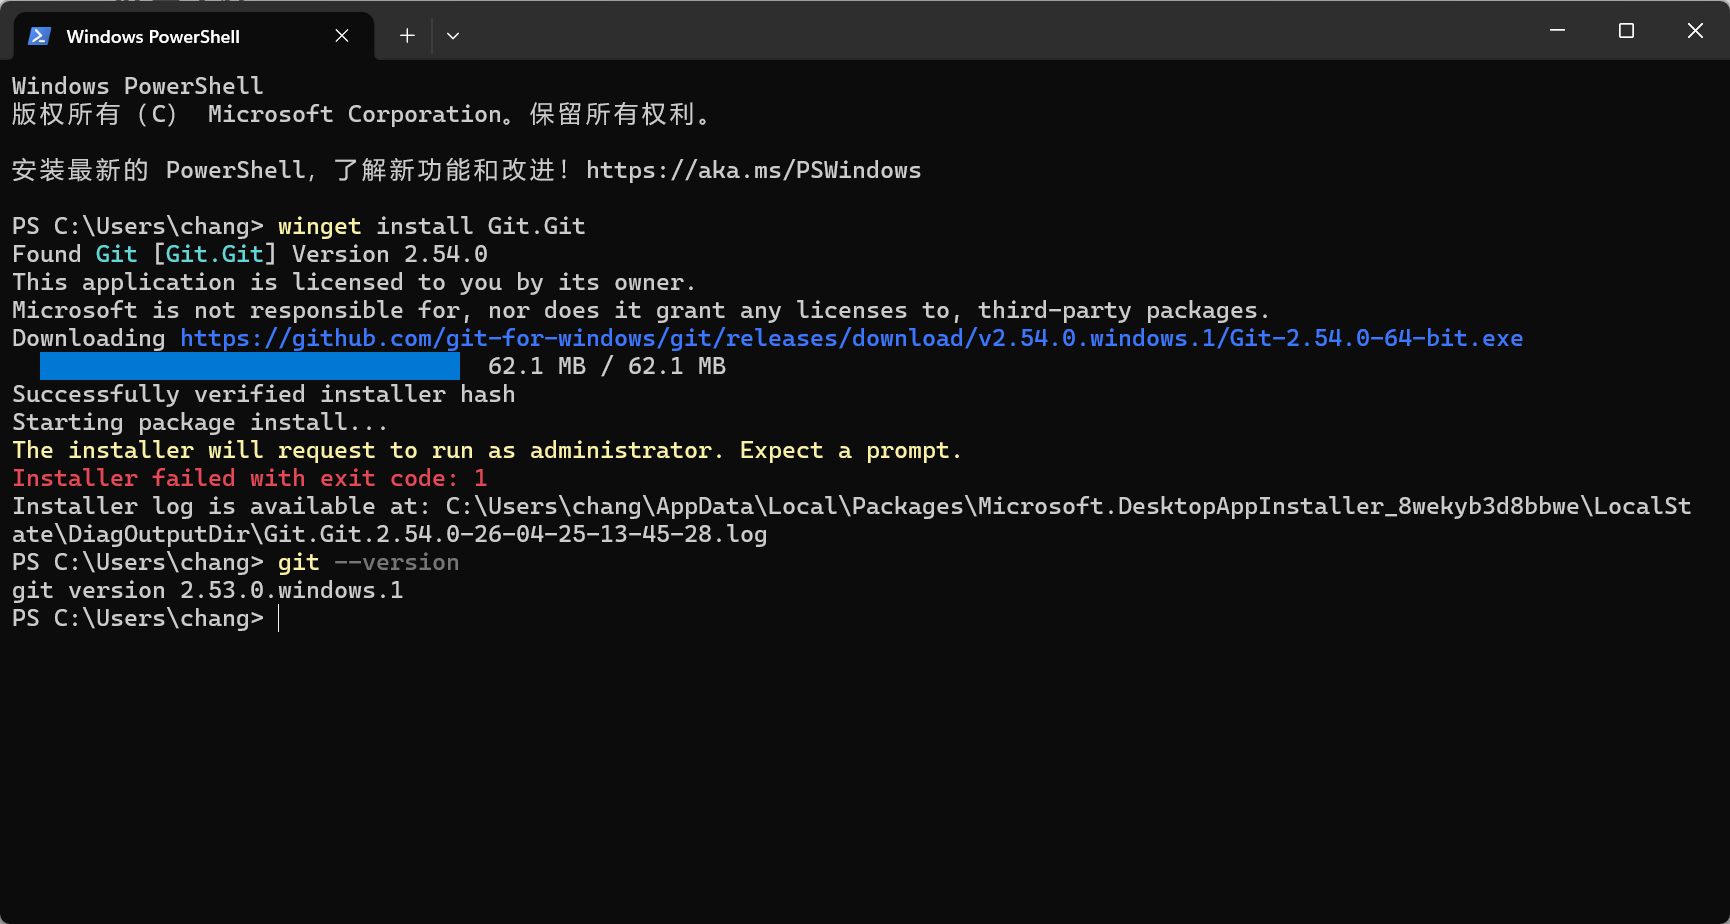Click the PowerShell icon on the tab
1730x924 pixels.
pos(39,36)
